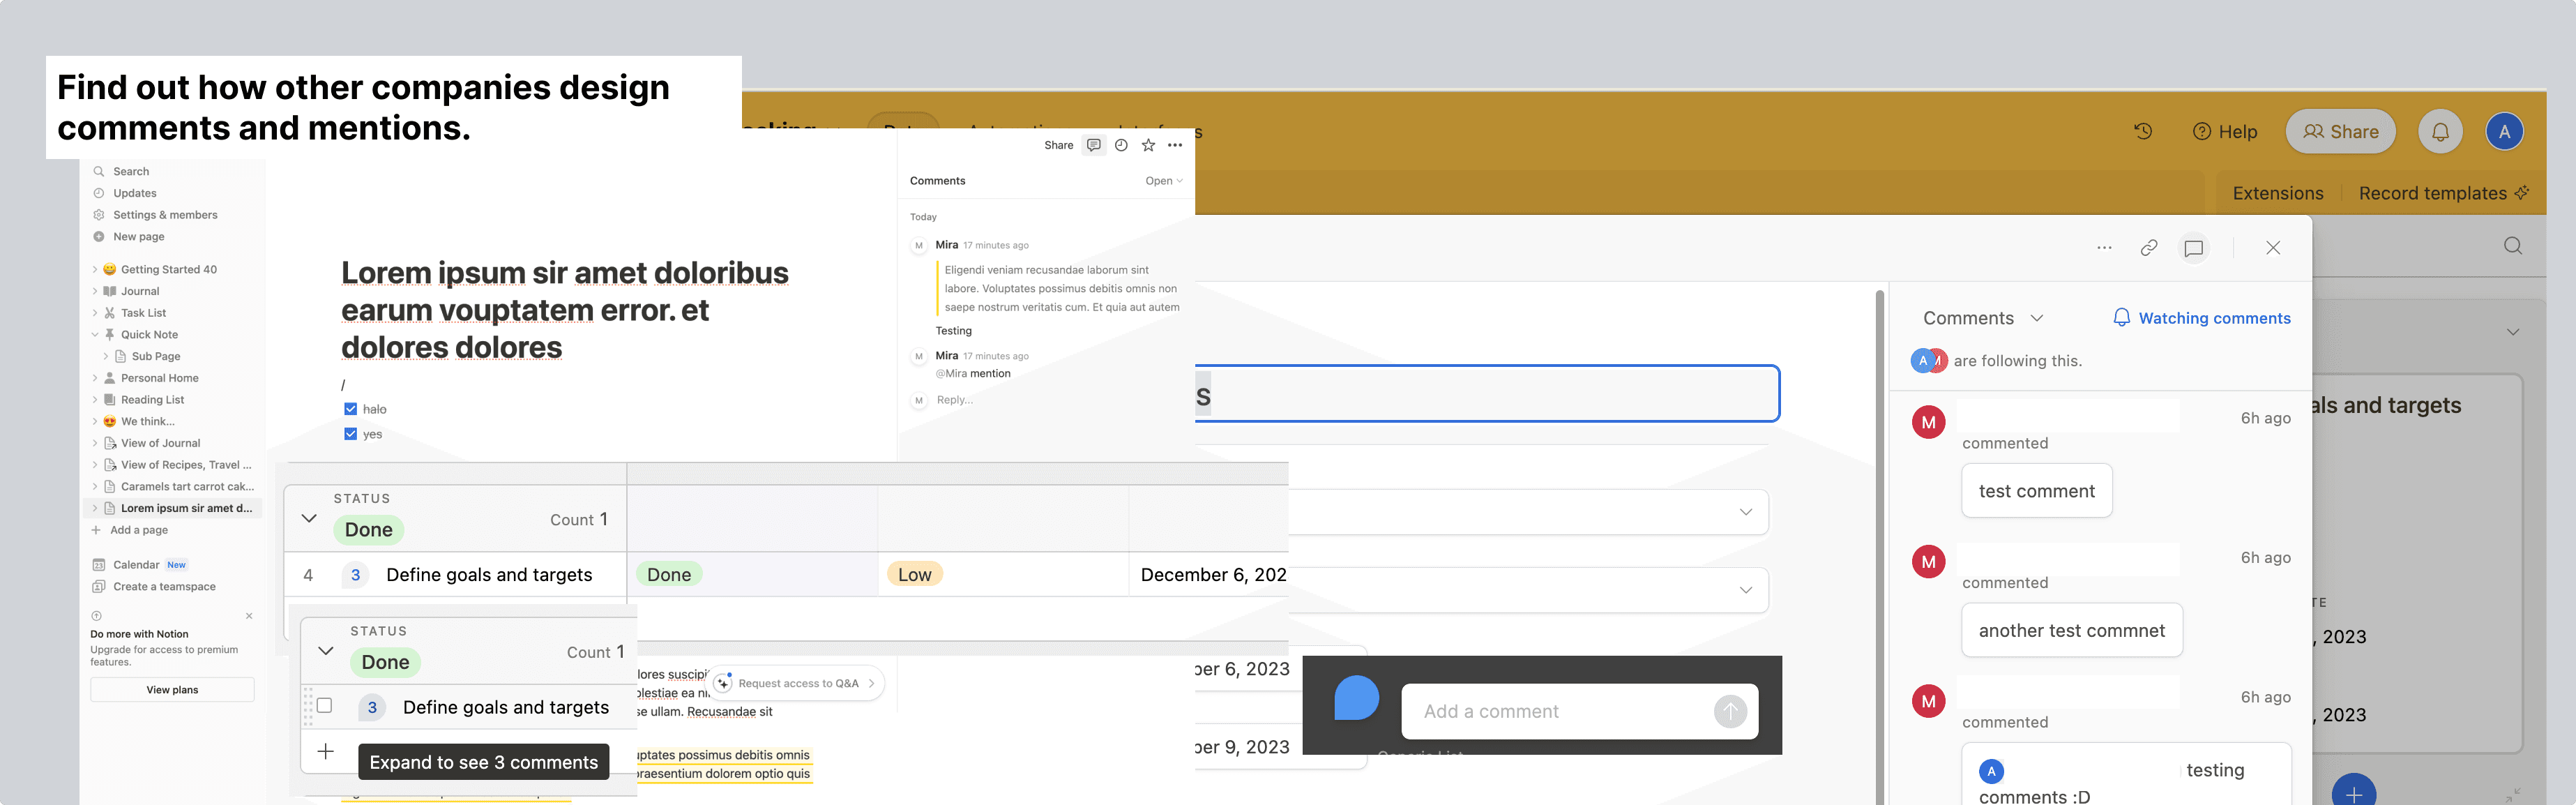
Task: Click the Done status cell in row 4
Action: 669,575
